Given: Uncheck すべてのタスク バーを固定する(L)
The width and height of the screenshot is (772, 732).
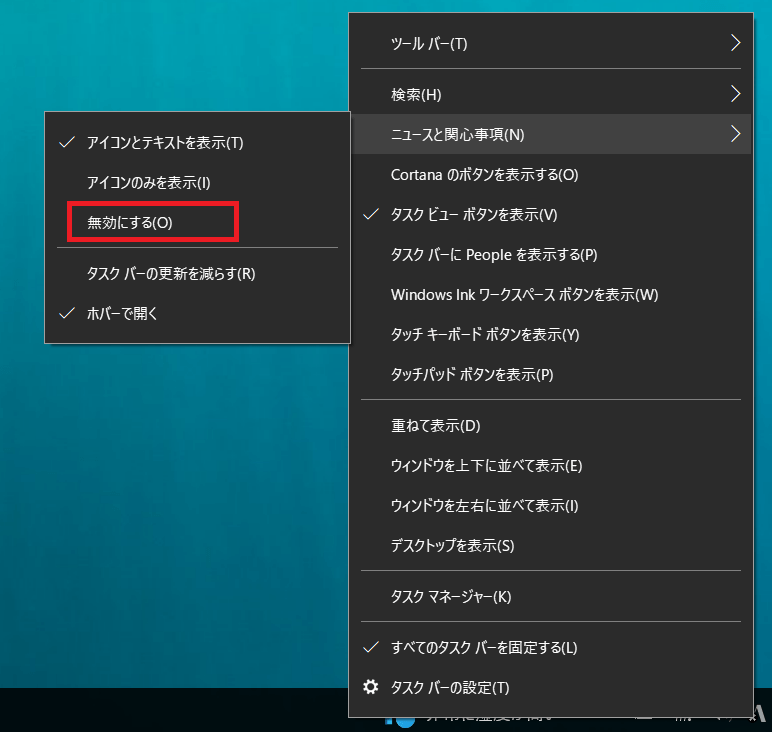Looking at the screenshot, I should (x=551, y=647).
